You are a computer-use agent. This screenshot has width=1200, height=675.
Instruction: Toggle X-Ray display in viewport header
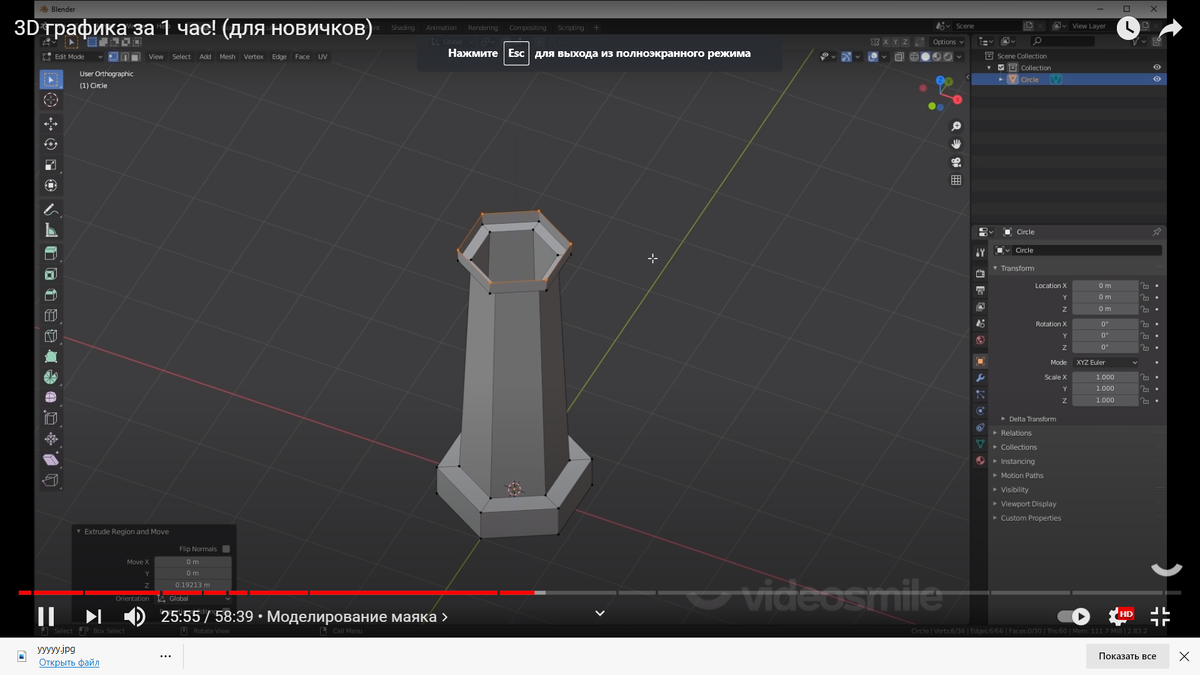(899, 57)
